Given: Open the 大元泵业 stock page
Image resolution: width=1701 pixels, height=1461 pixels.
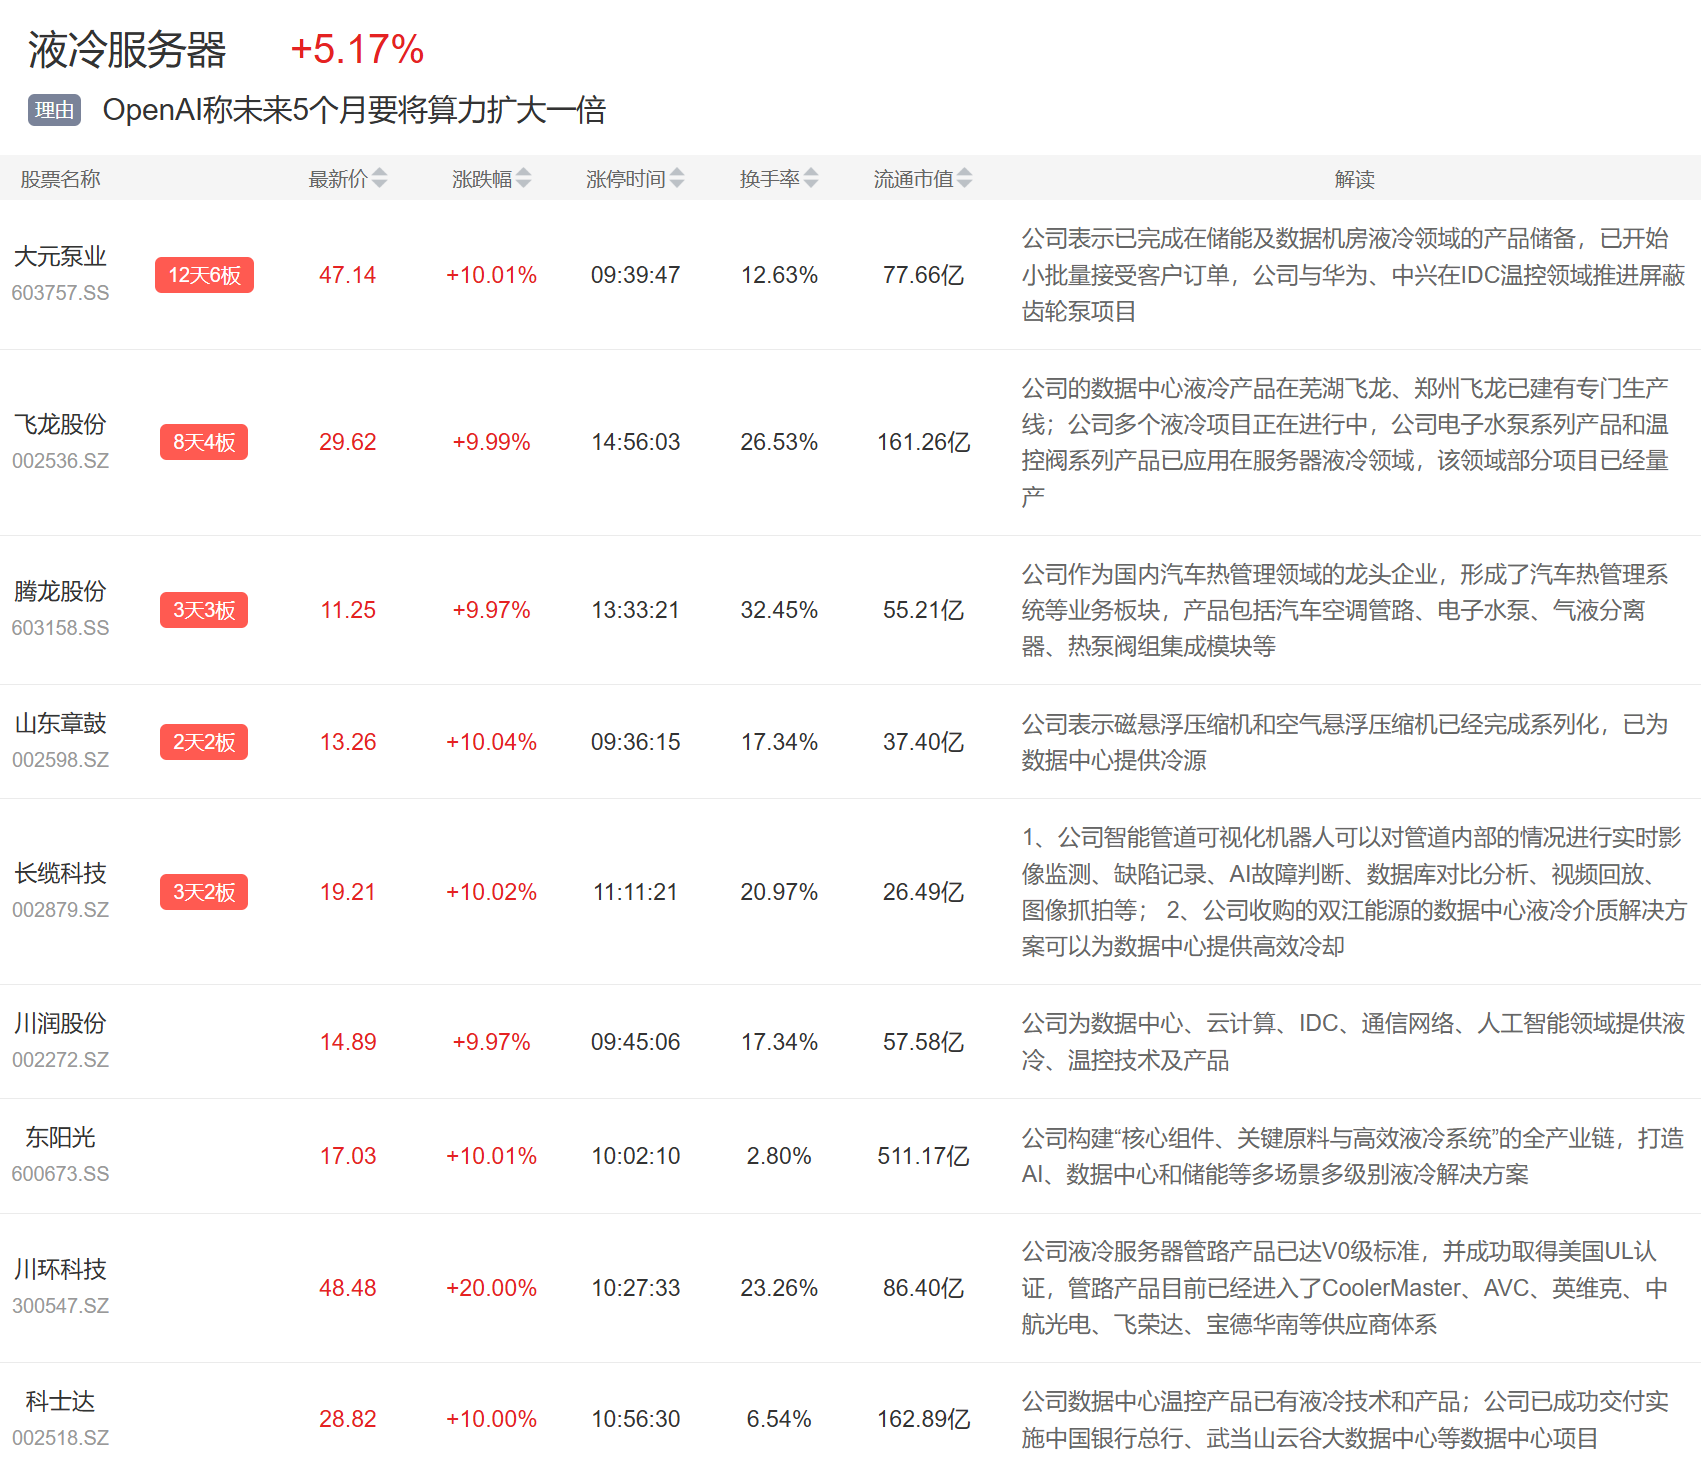Looking at the screenshot, I should click(x=60, y=257).
